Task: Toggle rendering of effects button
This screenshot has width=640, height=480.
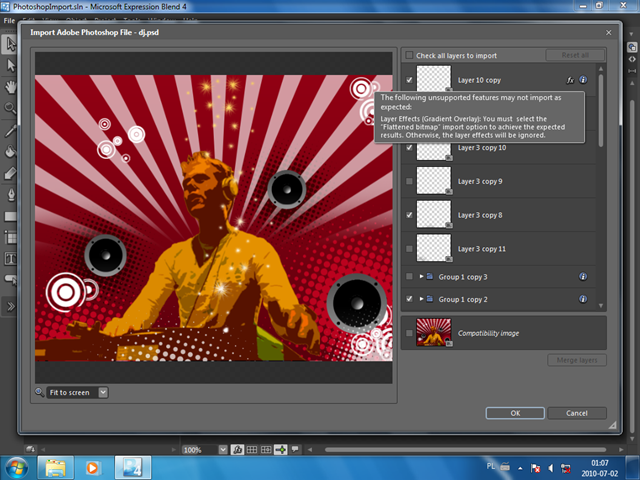Action: tap(237, 449)
